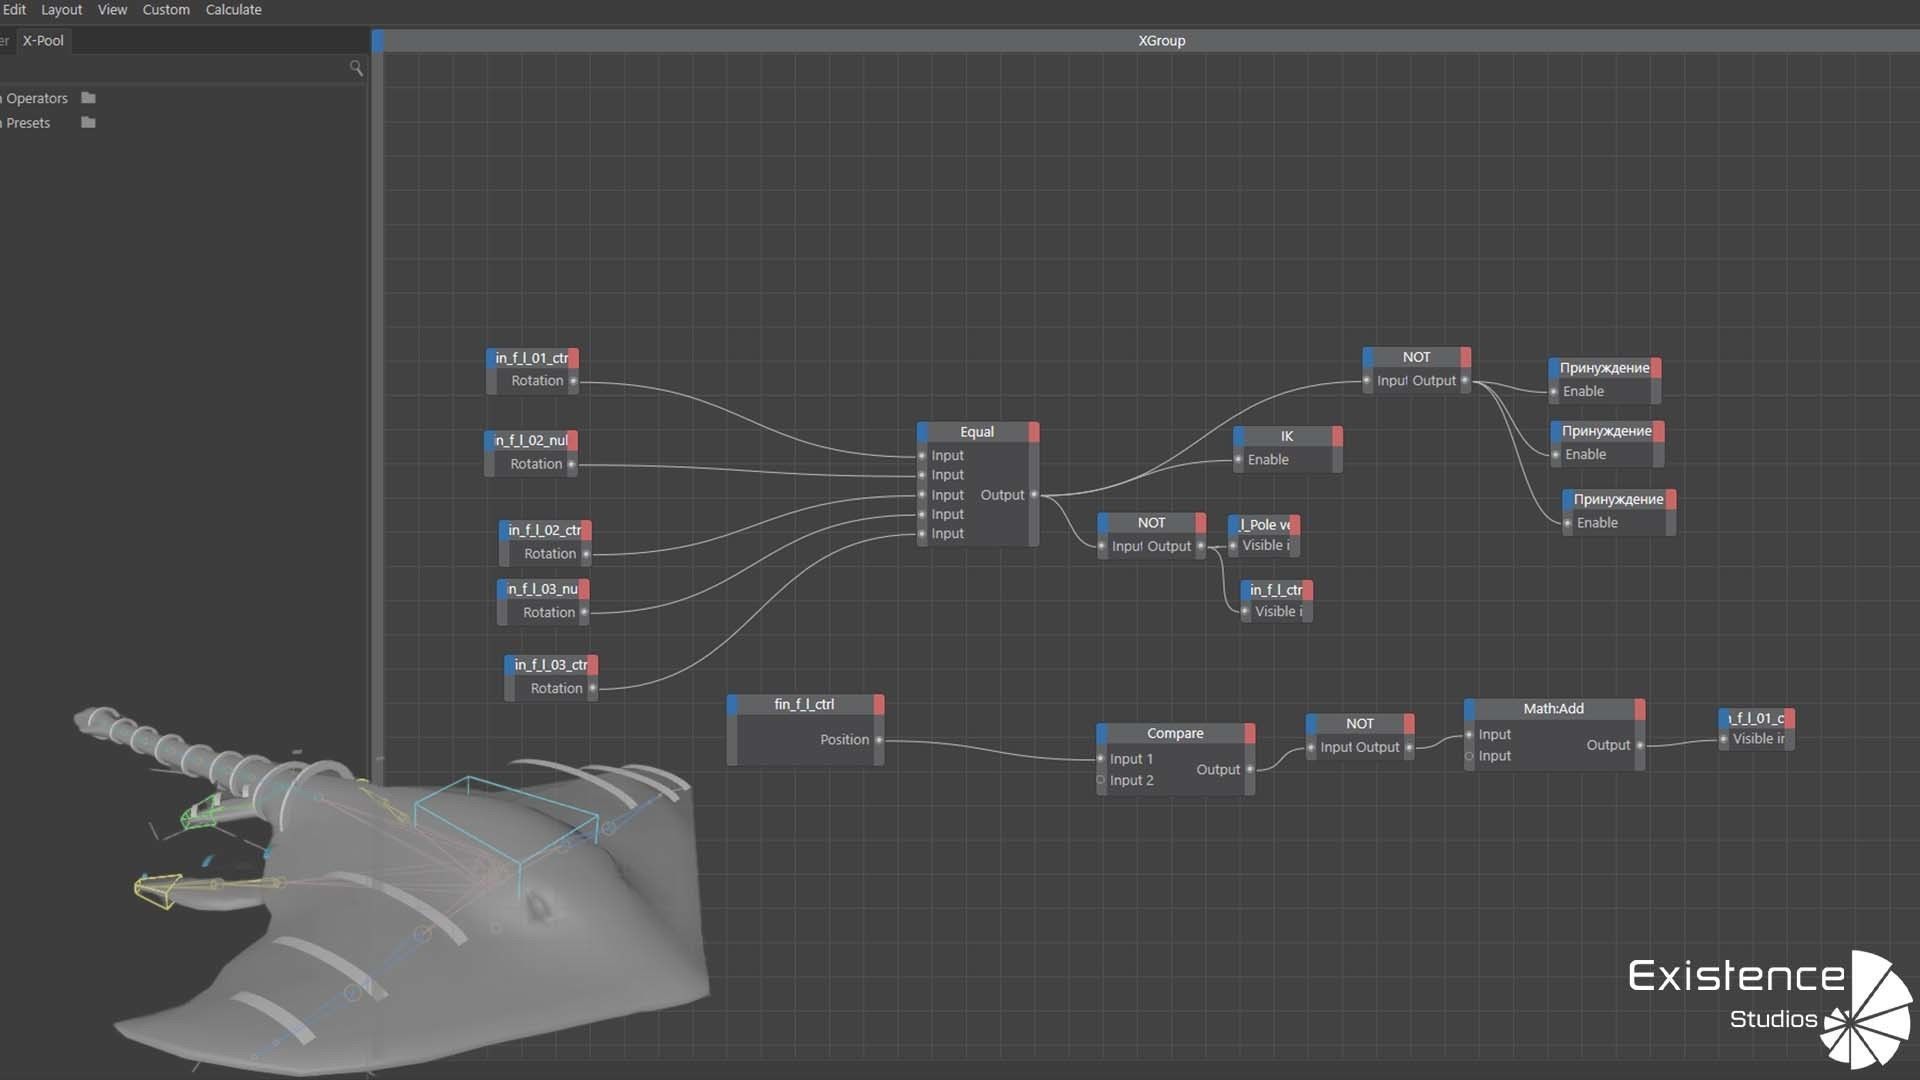Click the Equal node's blue input corner
Image resolution: width=1920 pixels, height=1080 pixels.
coord(922,432)
